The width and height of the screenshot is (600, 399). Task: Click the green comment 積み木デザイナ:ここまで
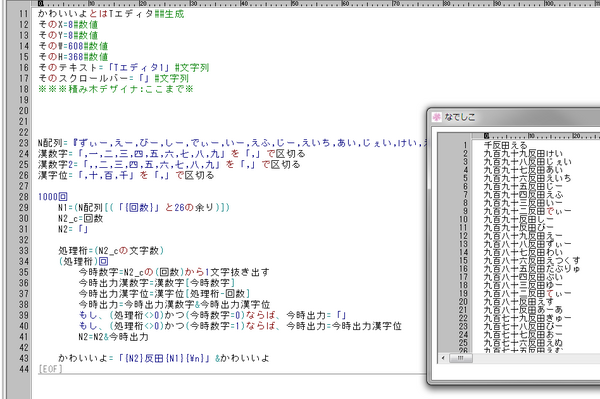coord(116,89)
